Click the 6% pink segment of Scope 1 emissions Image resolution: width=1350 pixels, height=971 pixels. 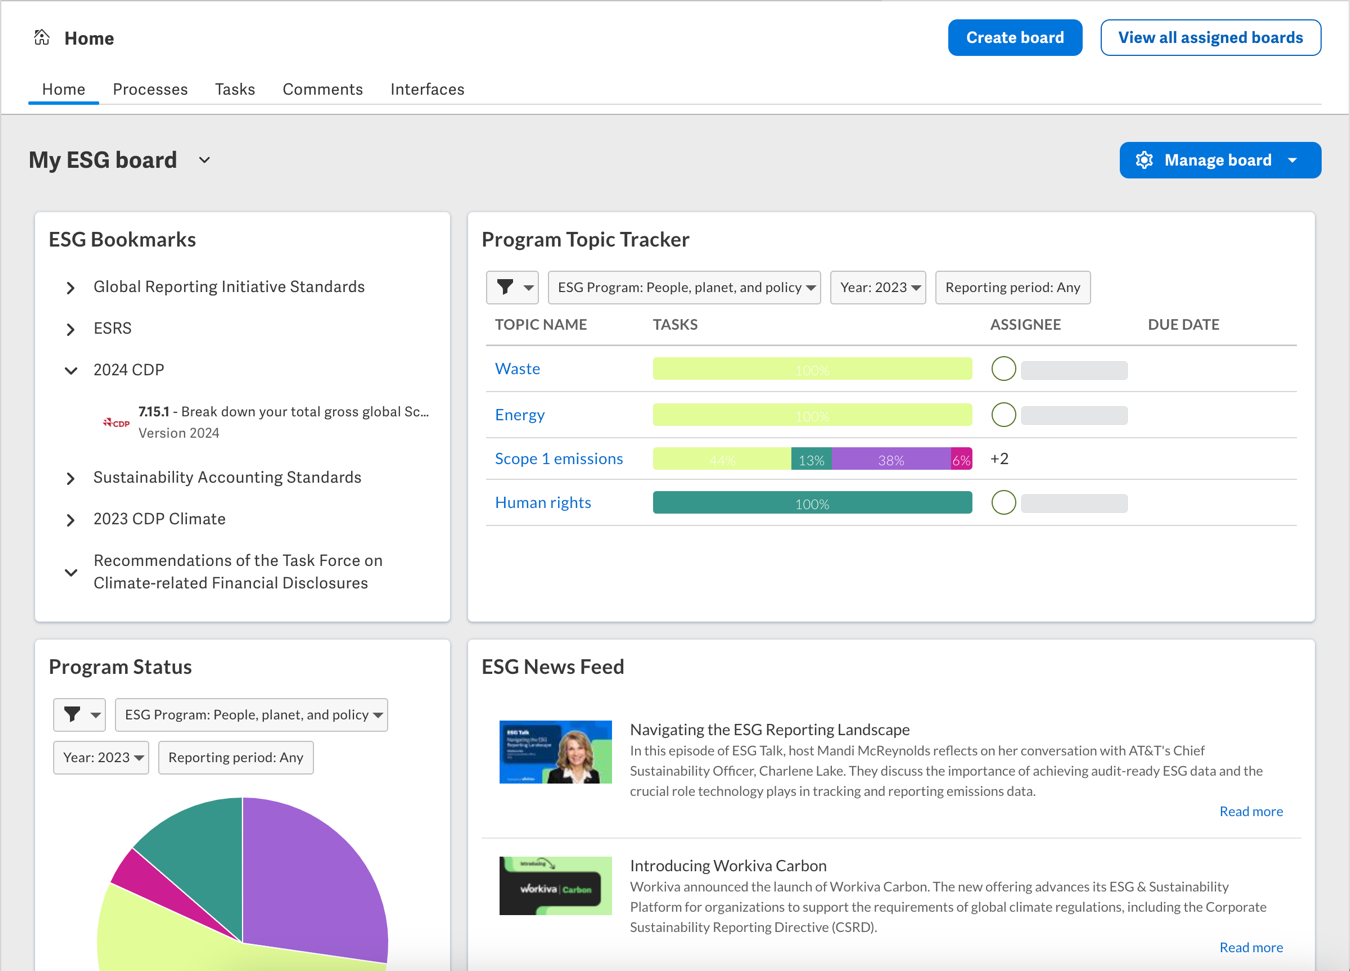[961, 459]
